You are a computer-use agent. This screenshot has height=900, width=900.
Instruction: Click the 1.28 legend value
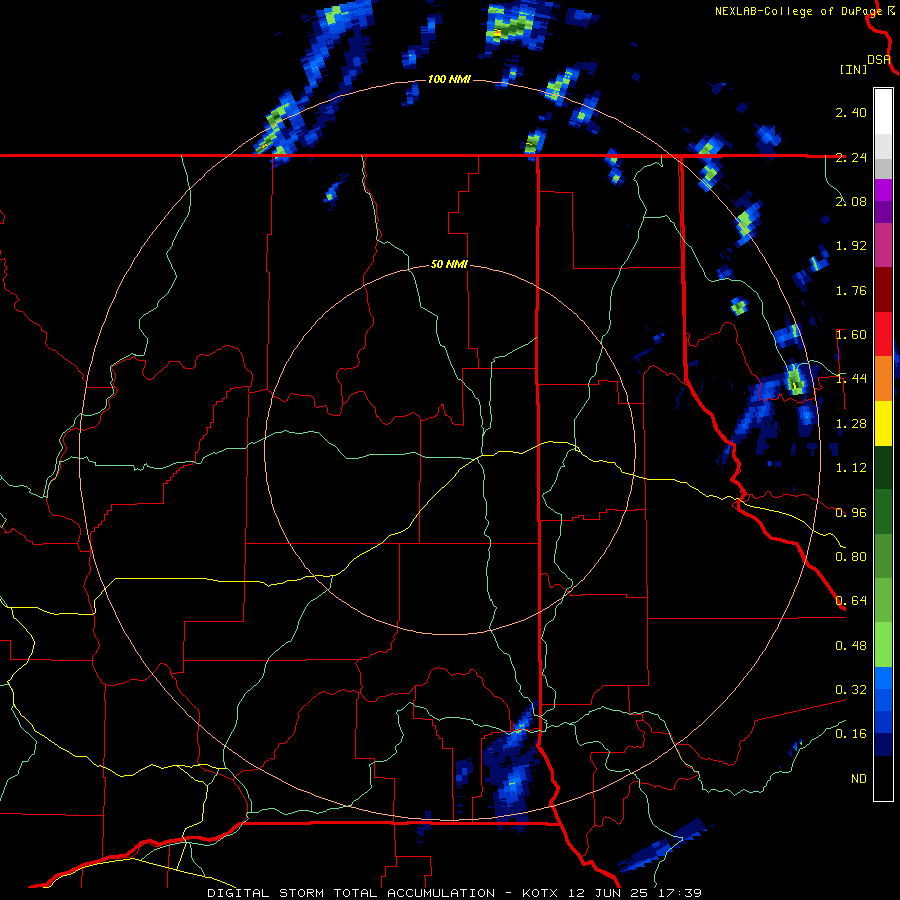pyautogui.click(x=851, y=424)
